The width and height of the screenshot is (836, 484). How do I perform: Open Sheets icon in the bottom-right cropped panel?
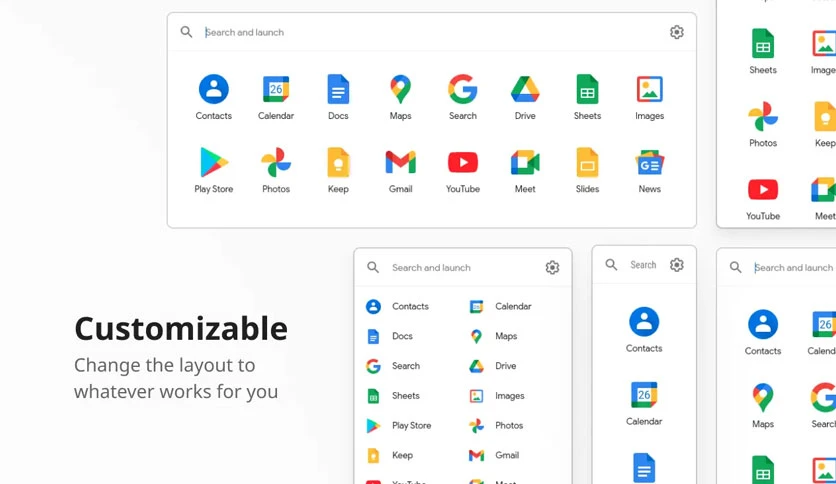pyautogui.click(x=763, y=470)
